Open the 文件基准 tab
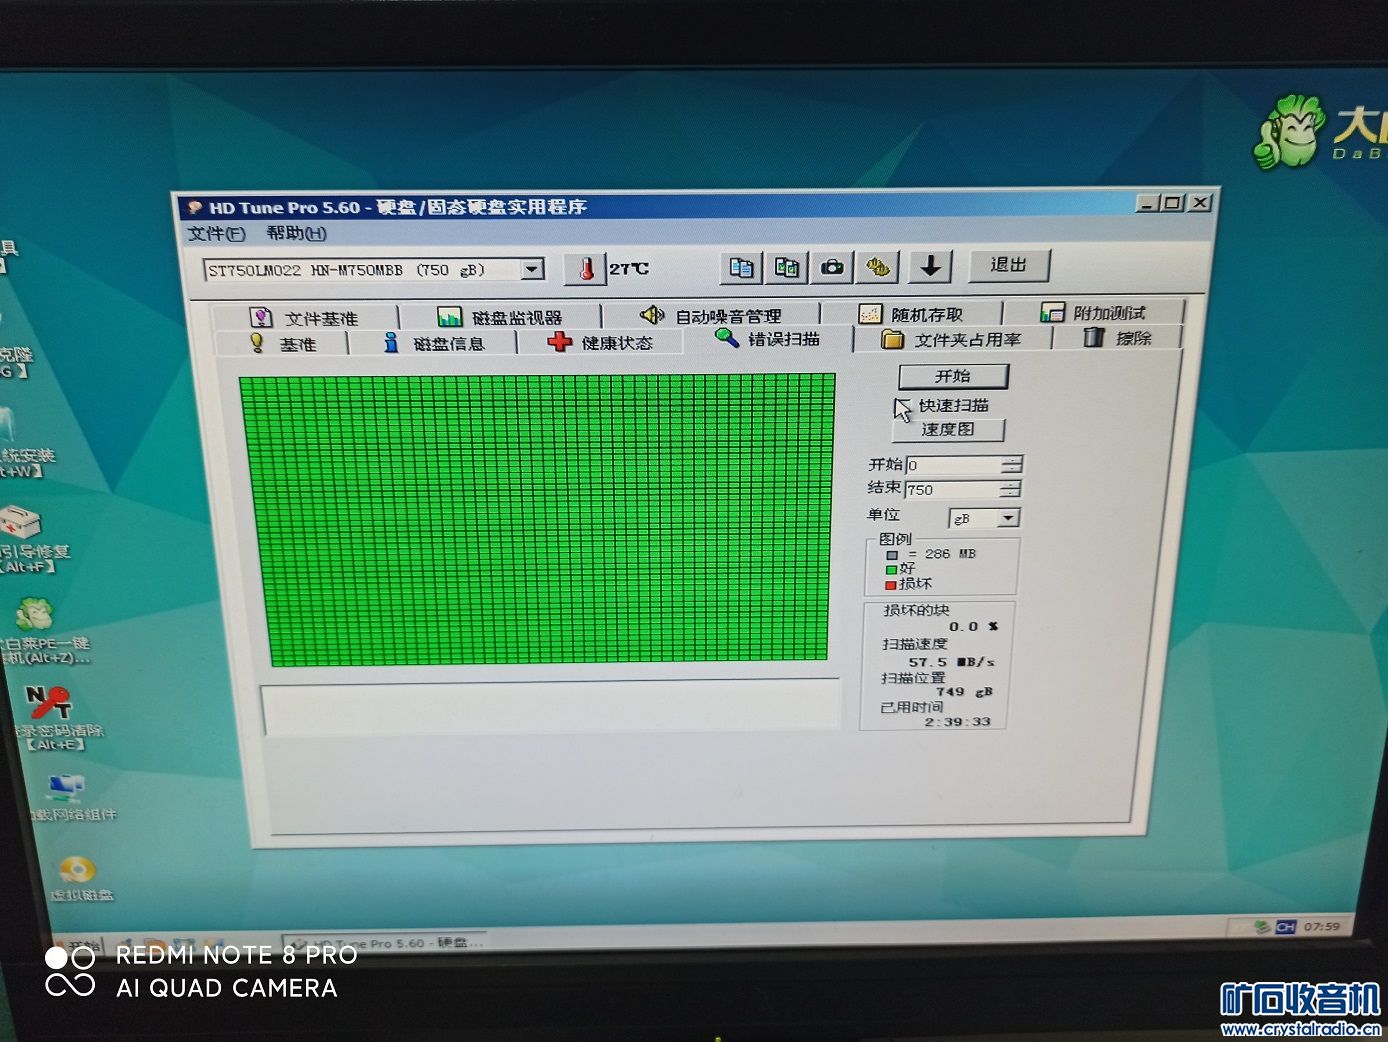The height and width of the screenshot is (1042, 1388). 303,318
